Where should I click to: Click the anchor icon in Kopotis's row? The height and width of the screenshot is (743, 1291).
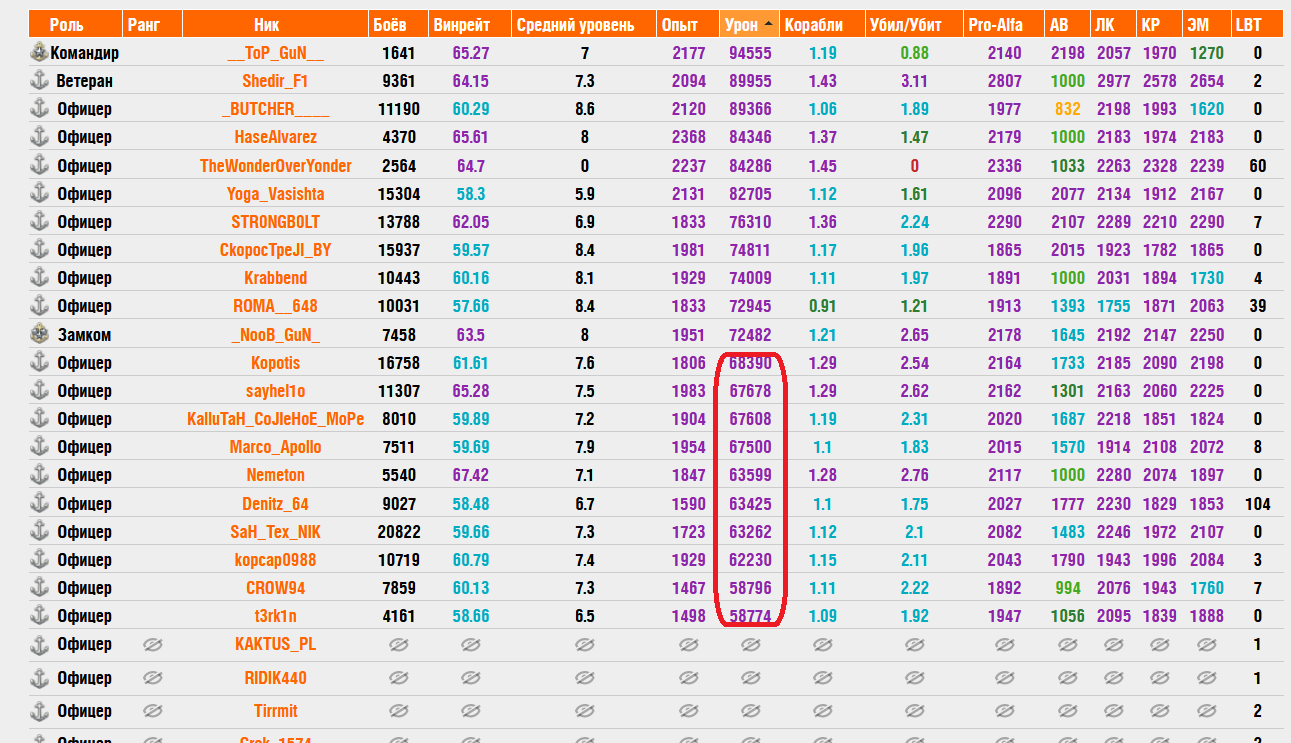click(x=40, y=363)
